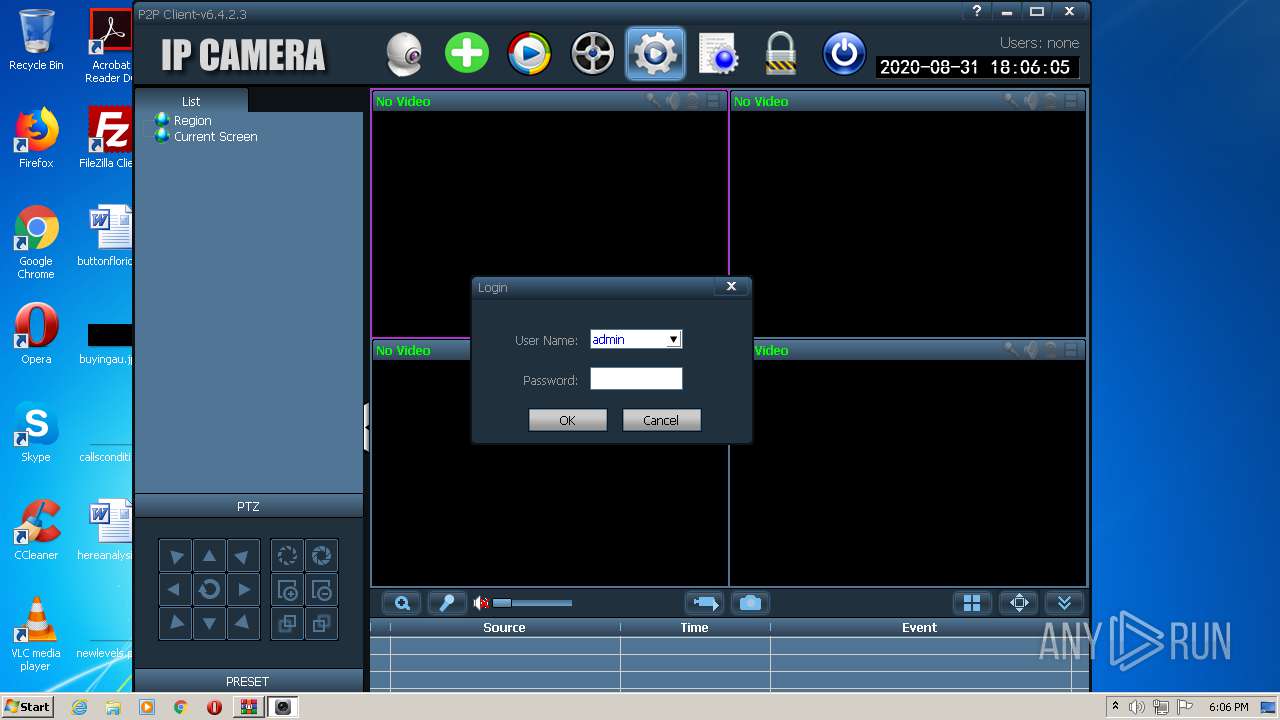Click the help question mark button
The height and width of the screenshot is (720, 1280).
click(x=976, y=12)
